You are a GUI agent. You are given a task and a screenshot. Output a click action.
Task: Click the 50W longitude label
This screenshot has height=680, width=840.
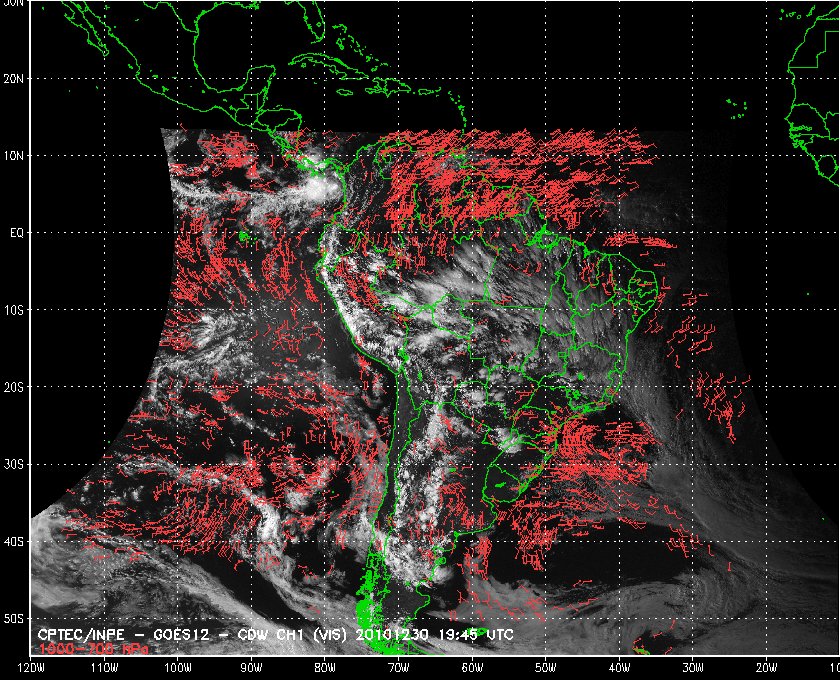click(x=545, y=668)
